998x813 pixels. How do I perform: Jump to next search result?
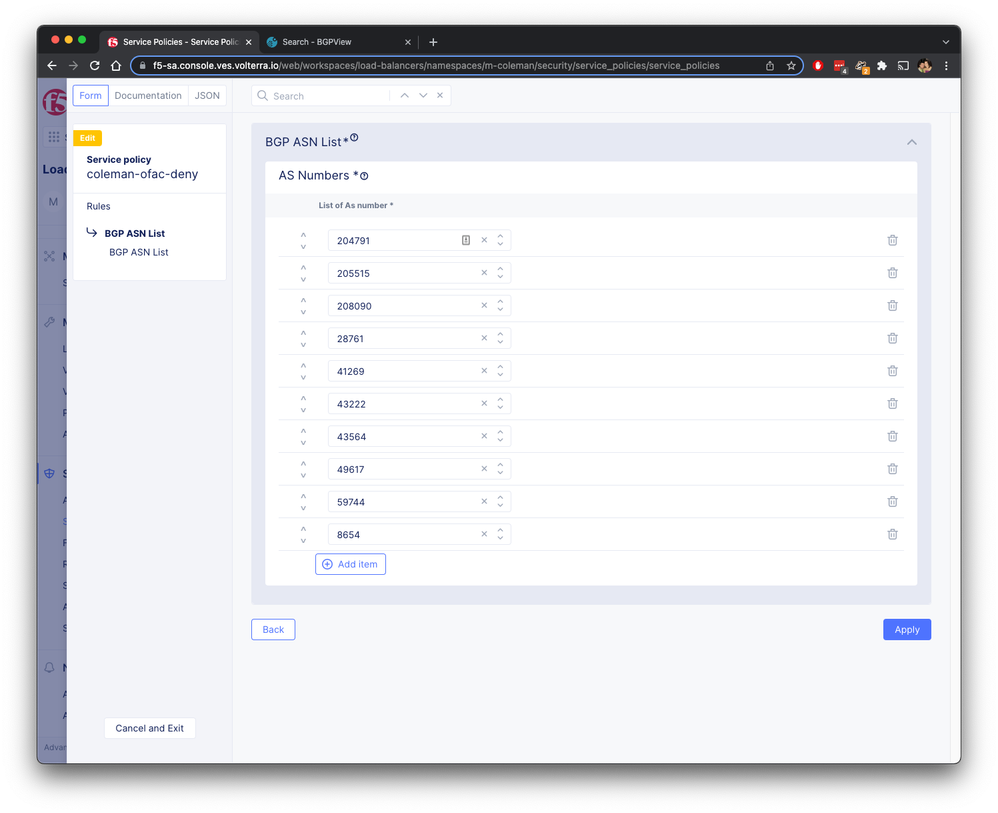point(423,95)
